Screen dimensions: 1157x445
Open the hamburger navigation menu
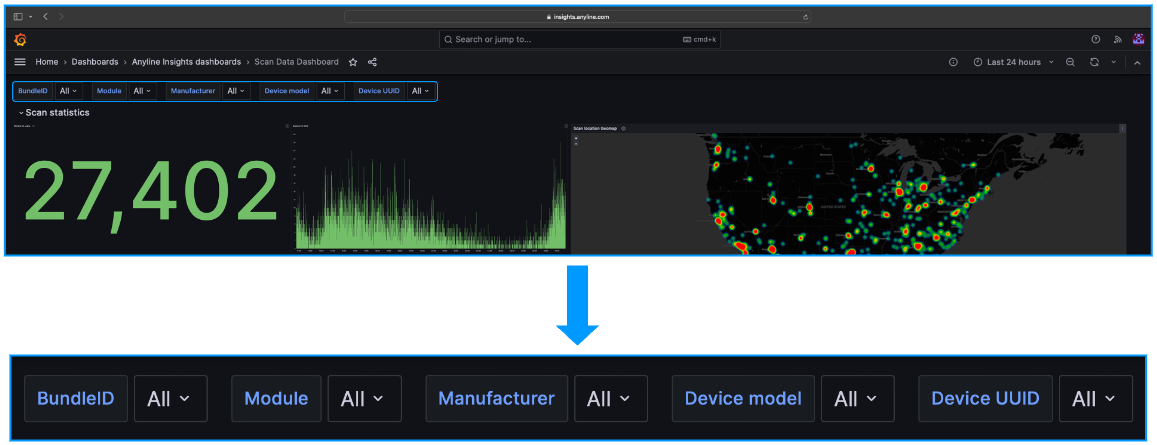20,62
